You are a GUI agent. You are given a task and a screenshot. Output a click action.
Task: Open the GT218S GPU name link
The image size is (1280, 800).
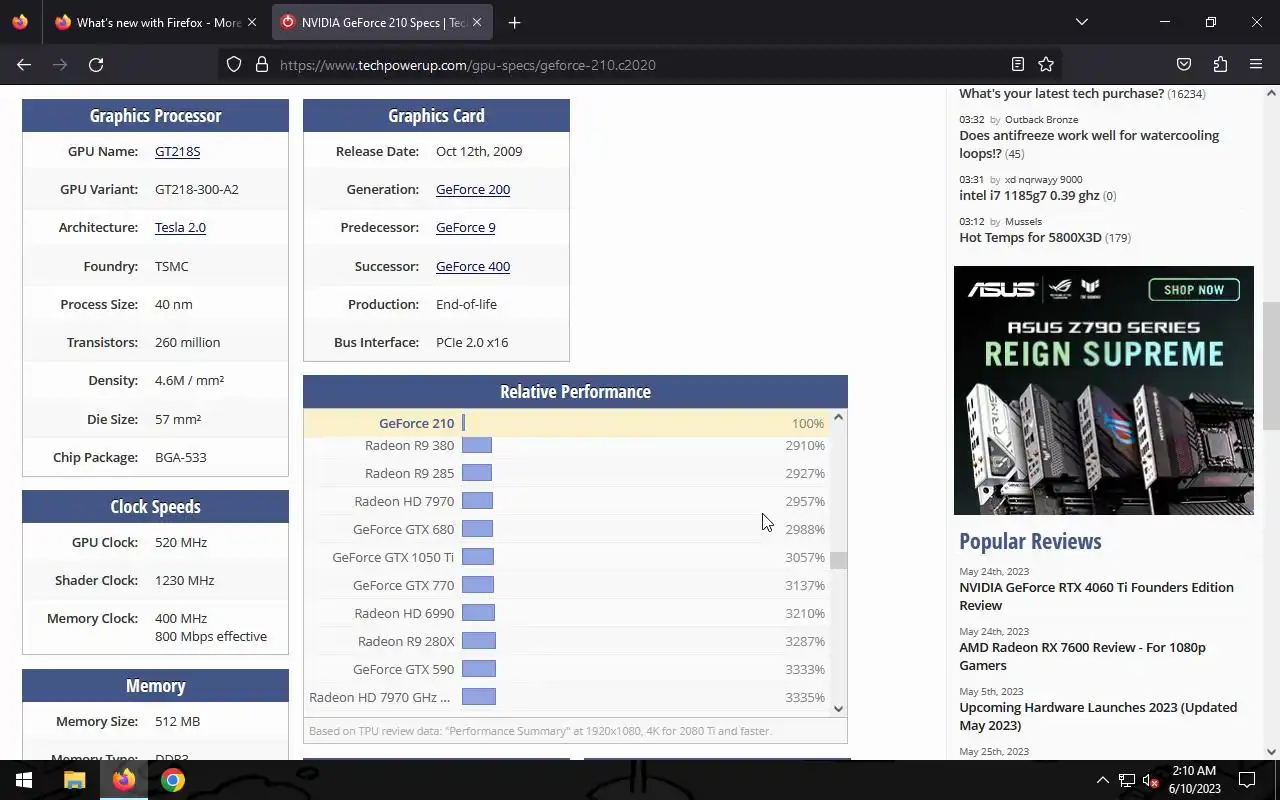(177, 151)
